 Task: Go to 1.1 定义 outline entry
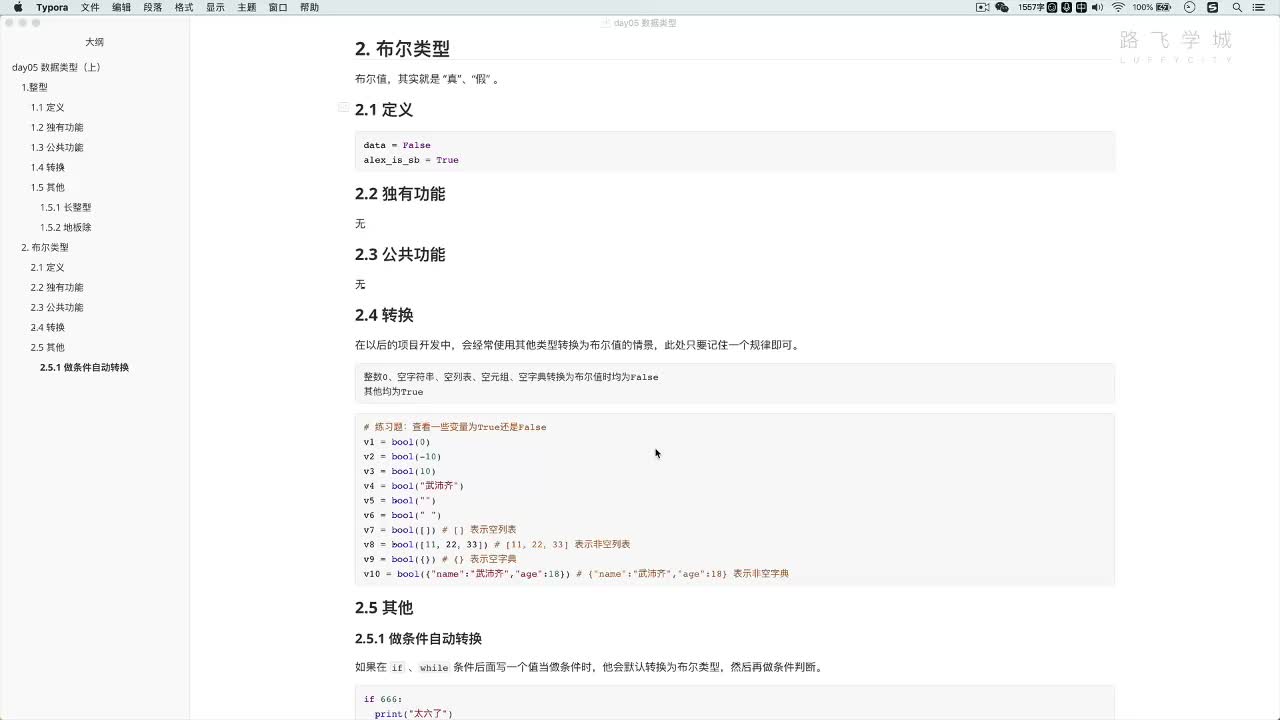coord(47,107)
